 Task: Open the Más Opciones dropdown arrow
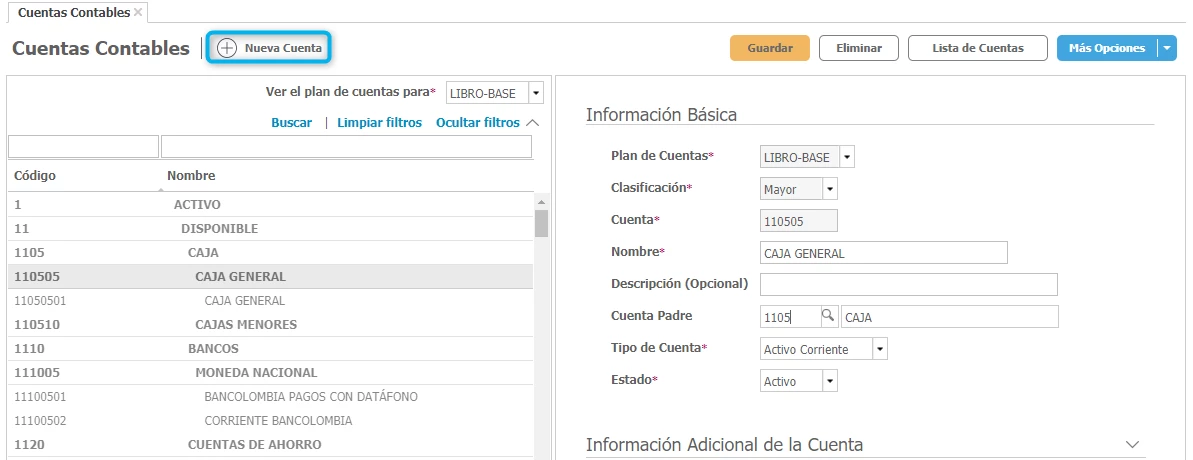1167,48
